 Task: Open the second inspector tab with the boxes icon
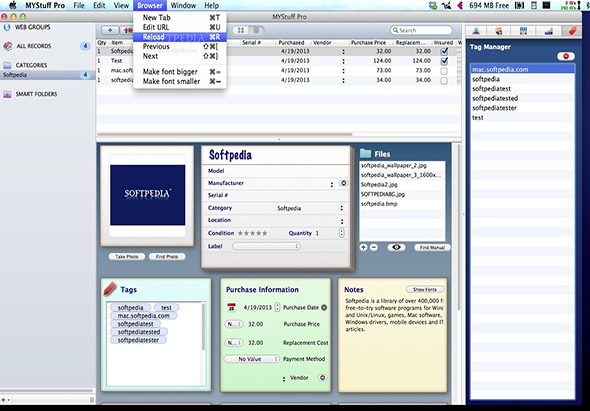pos(499,31)
